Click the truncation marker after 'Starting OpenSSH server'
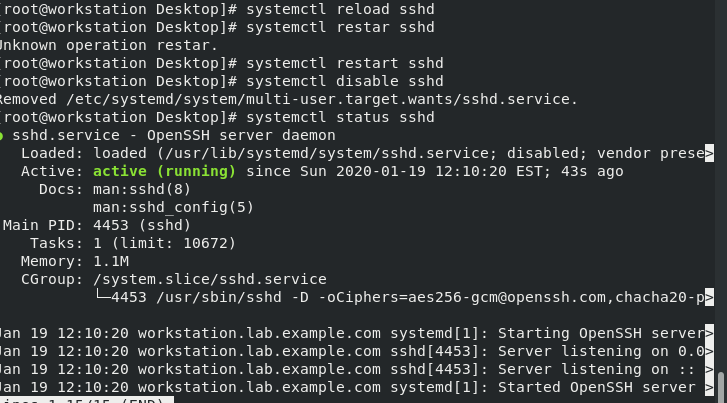Image resolution: width=727 pixels, height=403 pixels. point(709,333)
